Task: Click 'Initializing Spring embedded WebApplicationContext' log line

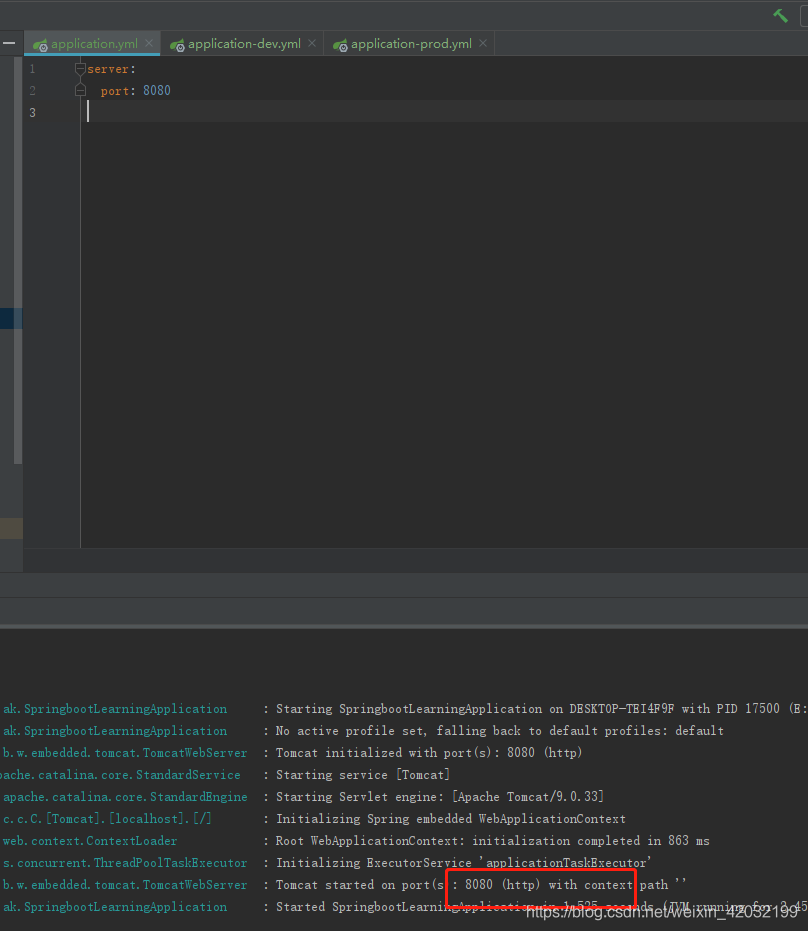Action: [x=451, y=819]
